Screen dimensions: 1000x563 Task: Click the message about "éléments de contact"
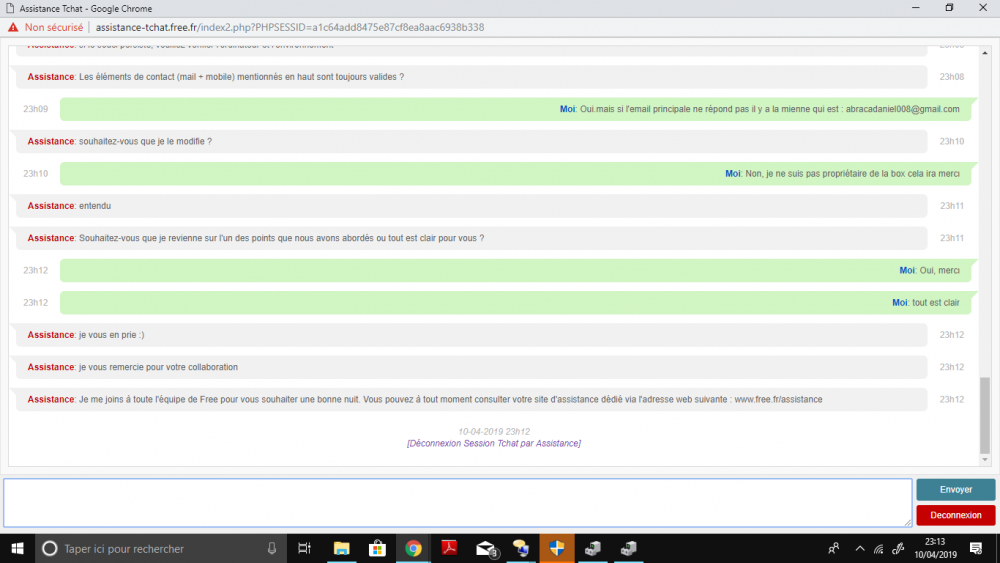471,77
